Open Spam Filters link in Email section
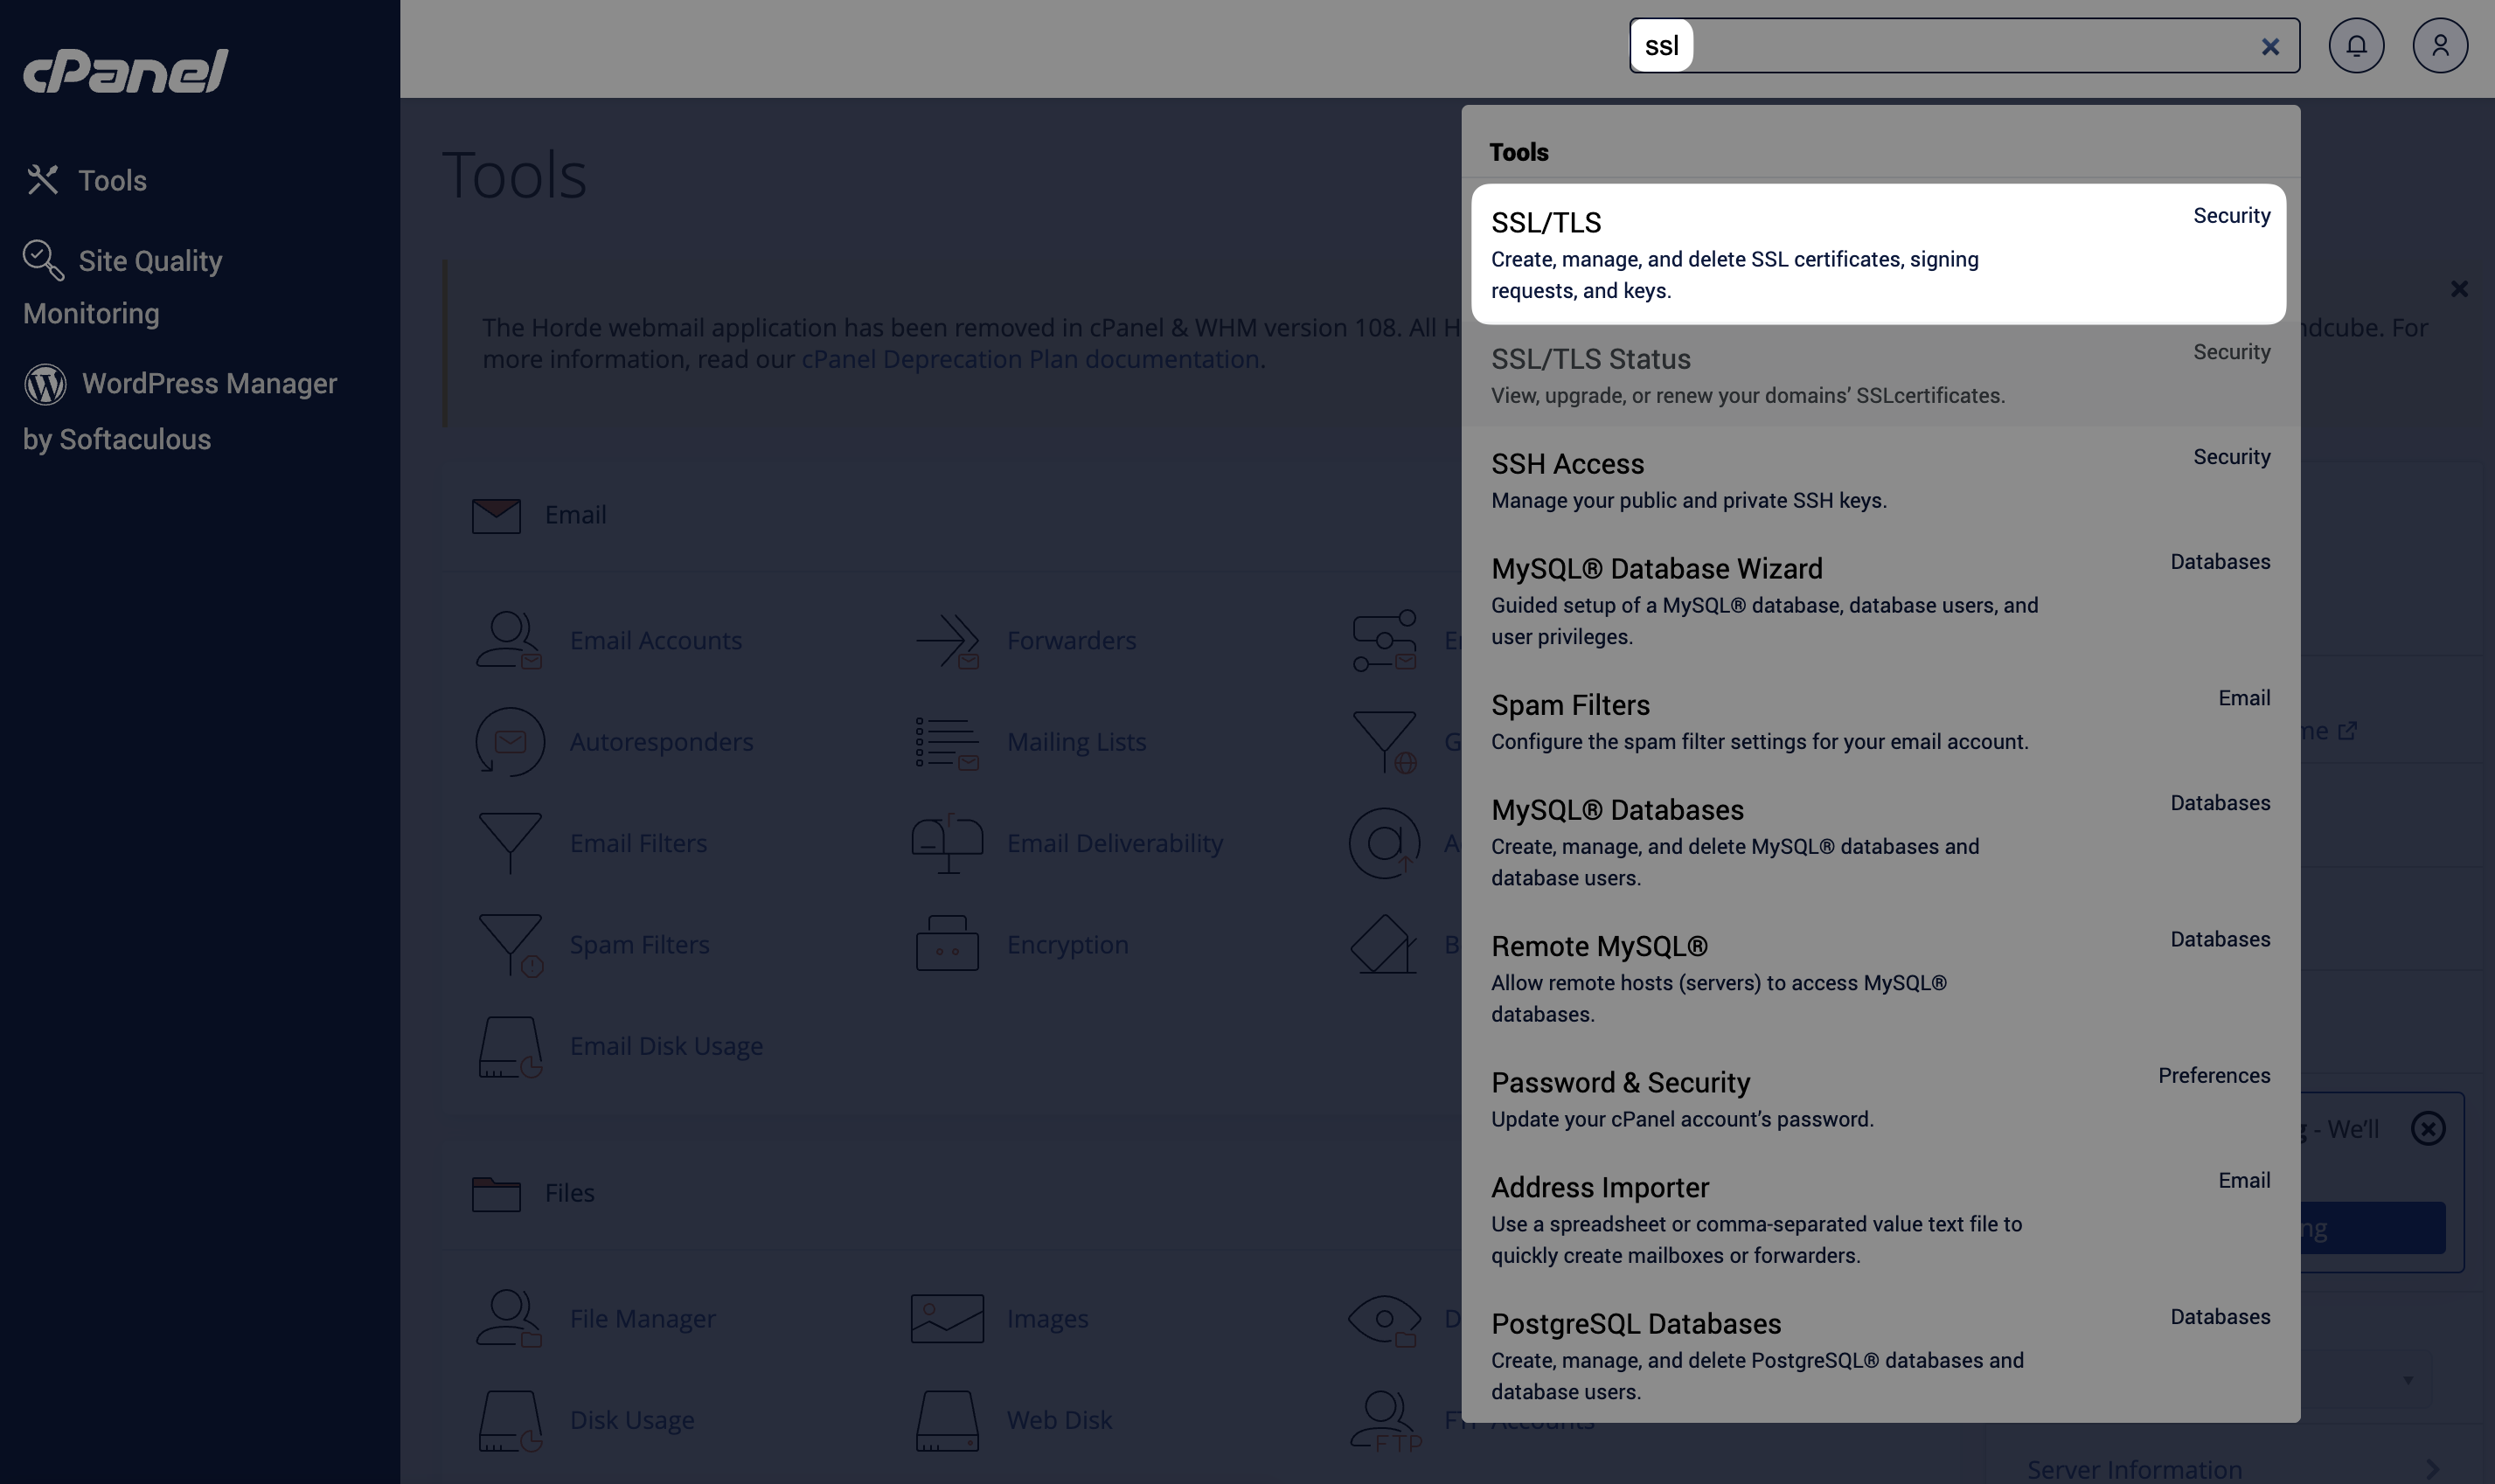Screen dimensions: 2495x1484 point(639,945)
